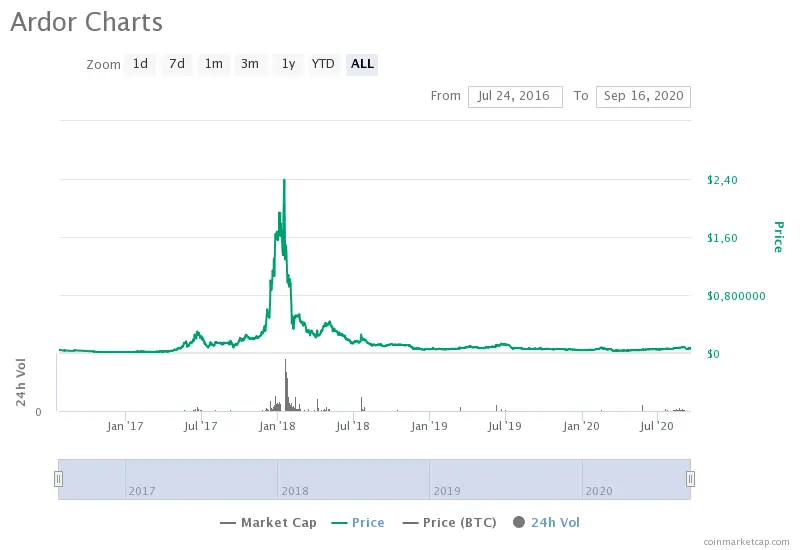The width and height of the screenshot is (800, 550).
Task: Grab the right navigator range handle
Action: click(x=690, y=479)
